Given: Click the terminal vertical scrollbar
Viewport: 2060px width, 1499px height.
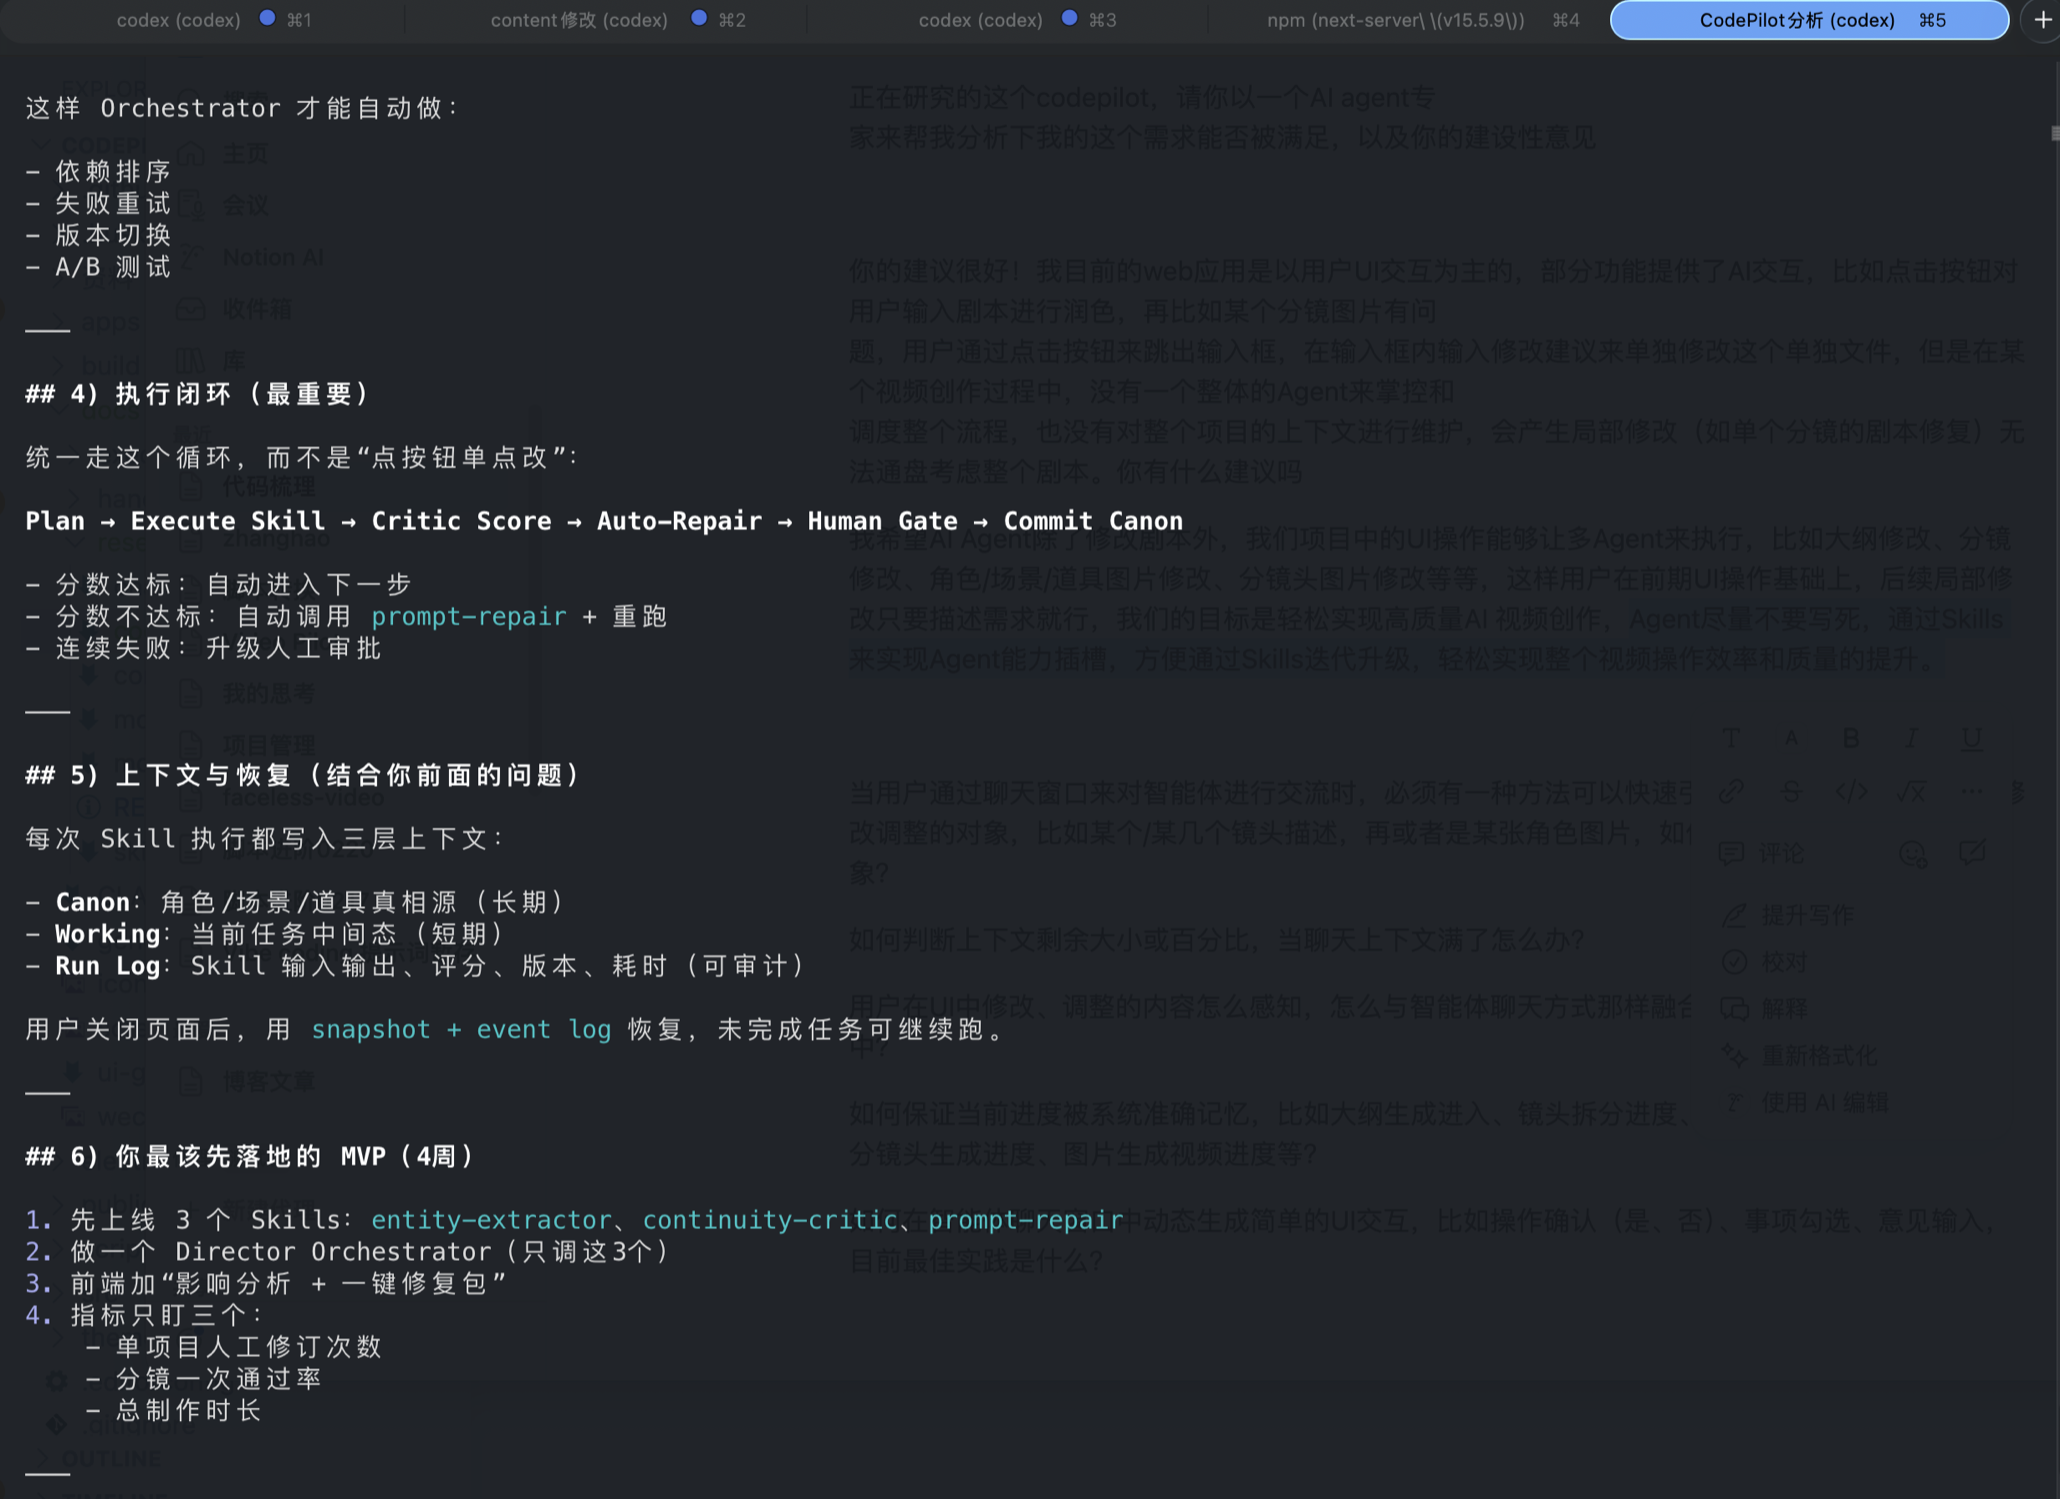Looking at the screenshot, I should [2054, 134].
